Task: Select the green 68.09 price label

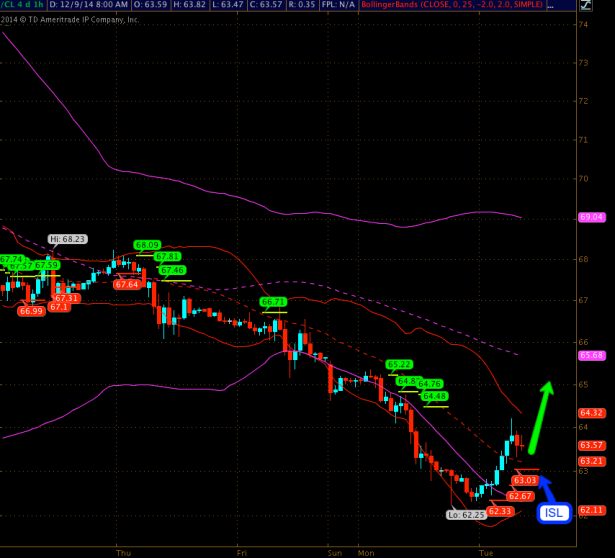Action: pyautogui.click(x=148, y=245)
